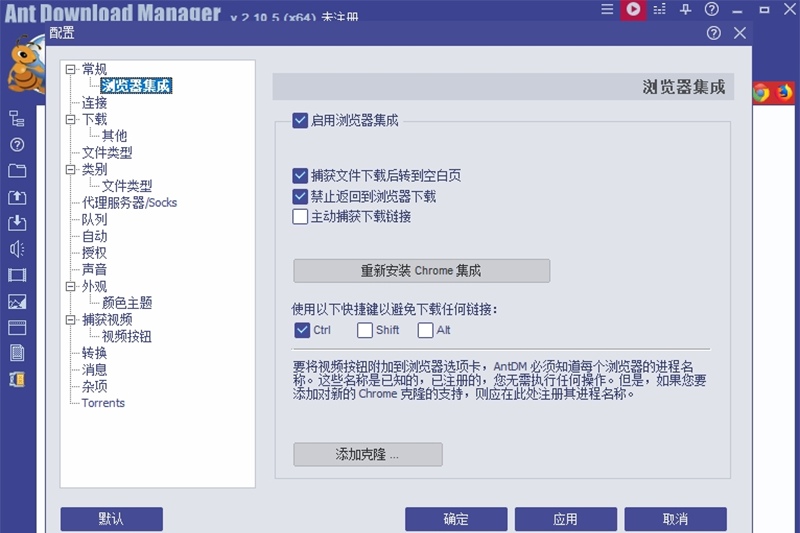Screen dimensions: 800x533
Task: Toggle 捕获文件下载后转到空白页 checkbox
Action: [x=300, y=176]
